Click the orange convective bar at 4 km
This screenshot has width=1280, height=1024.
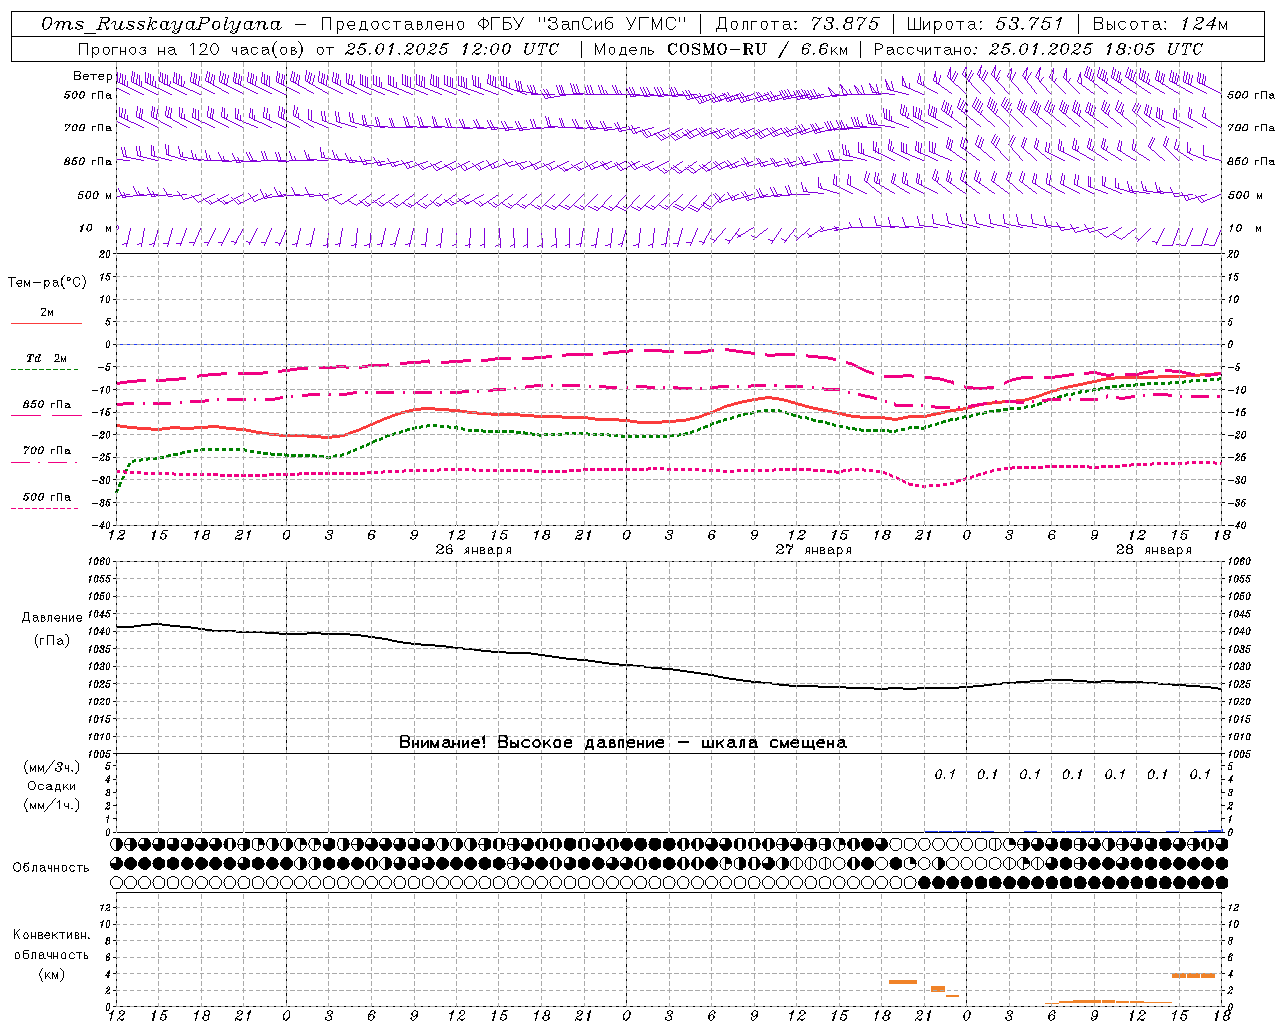[1193, 975]
